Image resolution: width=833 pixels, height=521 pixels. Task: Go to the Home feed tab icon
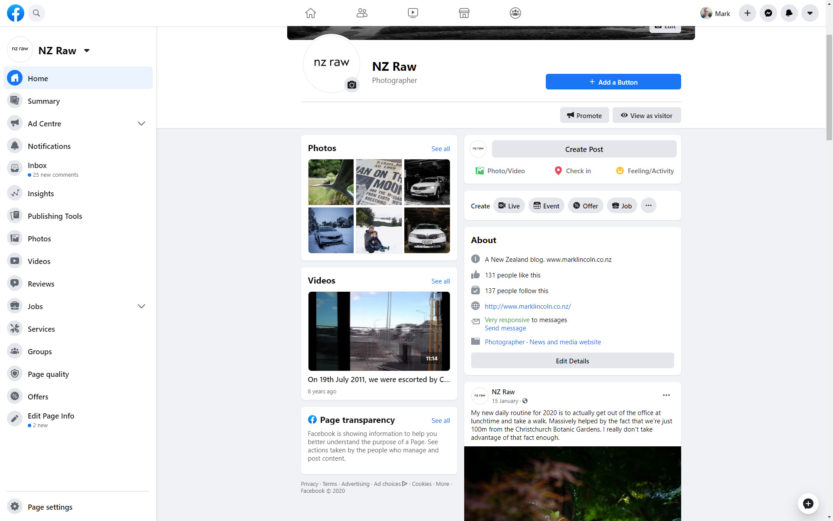[311, 13]
